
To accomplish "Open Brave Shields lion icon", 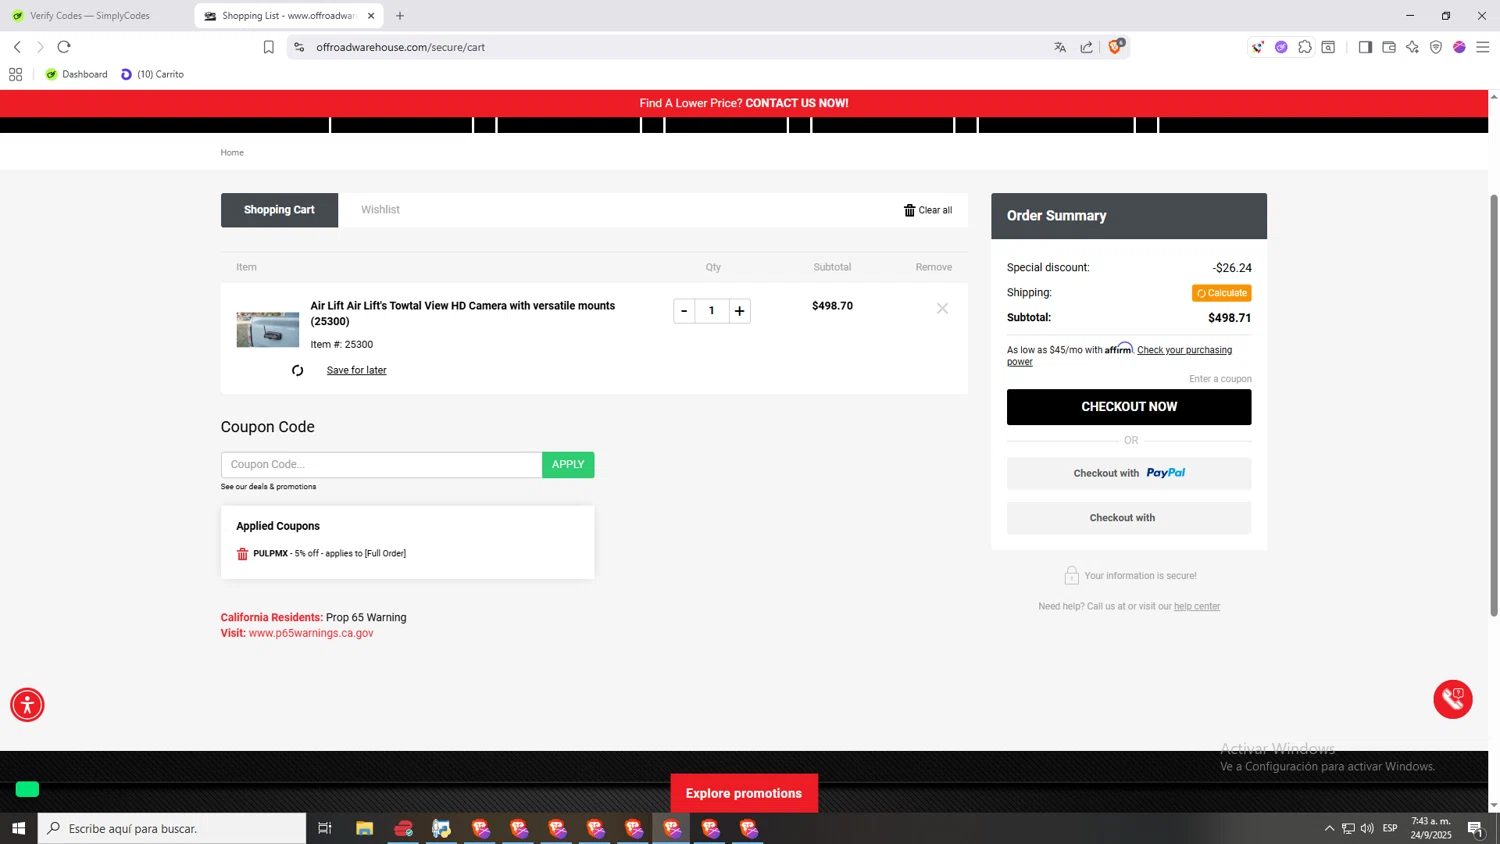I will [1115, 47].
